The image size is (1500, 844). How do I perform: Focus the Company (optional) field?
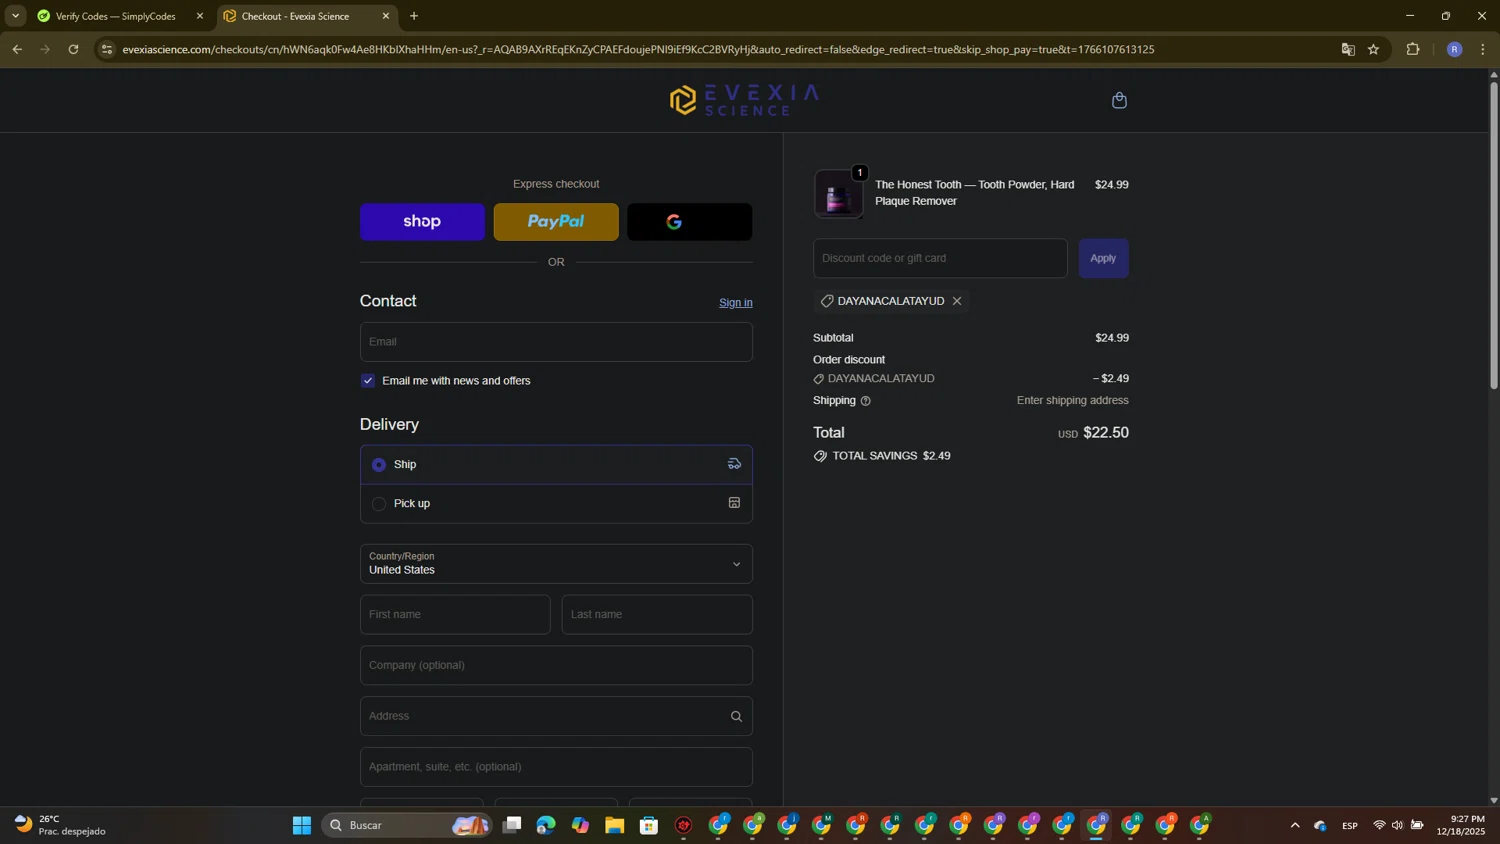pyautogui.click(x=556, y=665)
